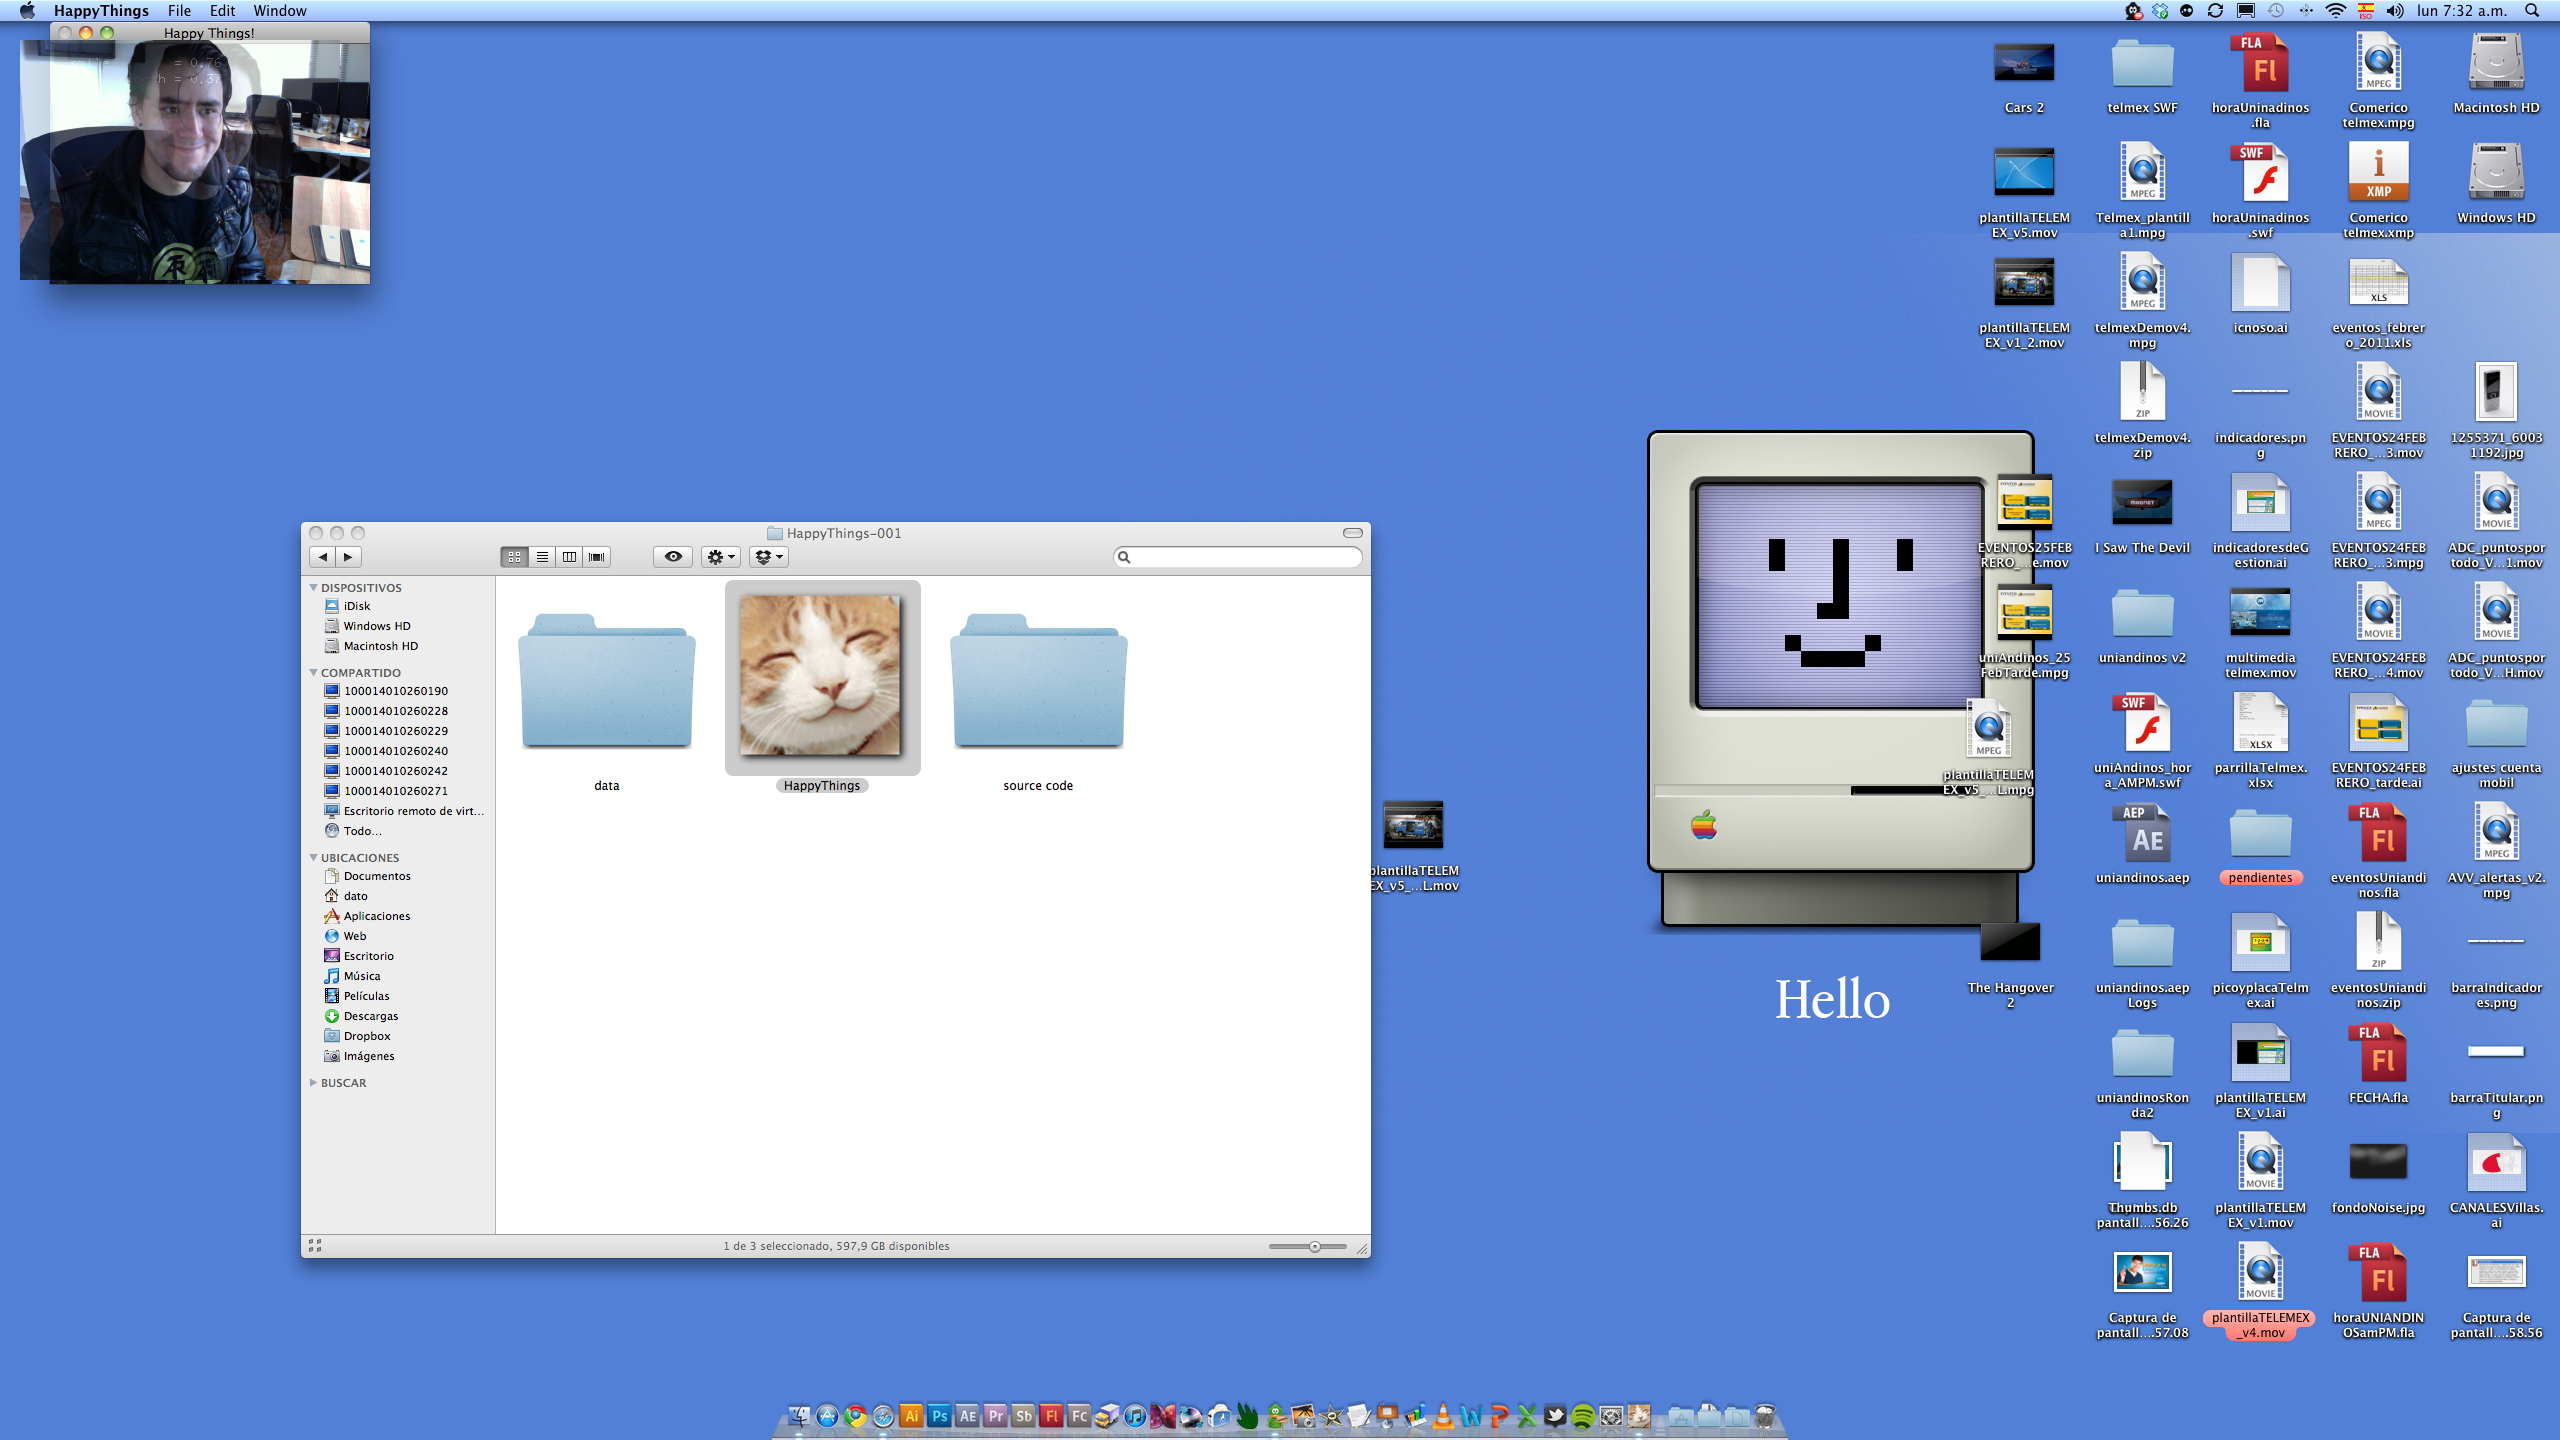The height and width of the screenshot is (1440, 2560).
Task: Expand the BUSCAR sidebar section
Action: coord(314,1083)
